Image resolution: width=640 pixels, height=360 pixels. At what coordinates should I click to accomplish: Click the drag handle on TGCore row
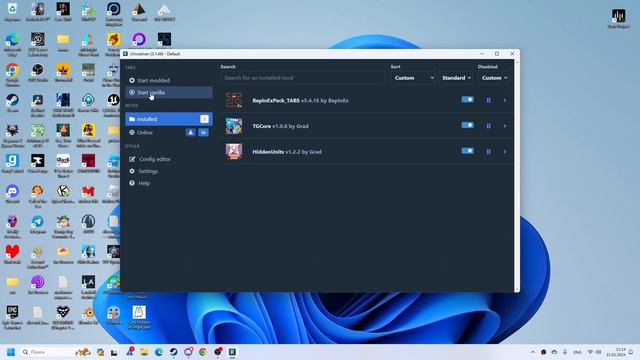click(x=488, y=126)
